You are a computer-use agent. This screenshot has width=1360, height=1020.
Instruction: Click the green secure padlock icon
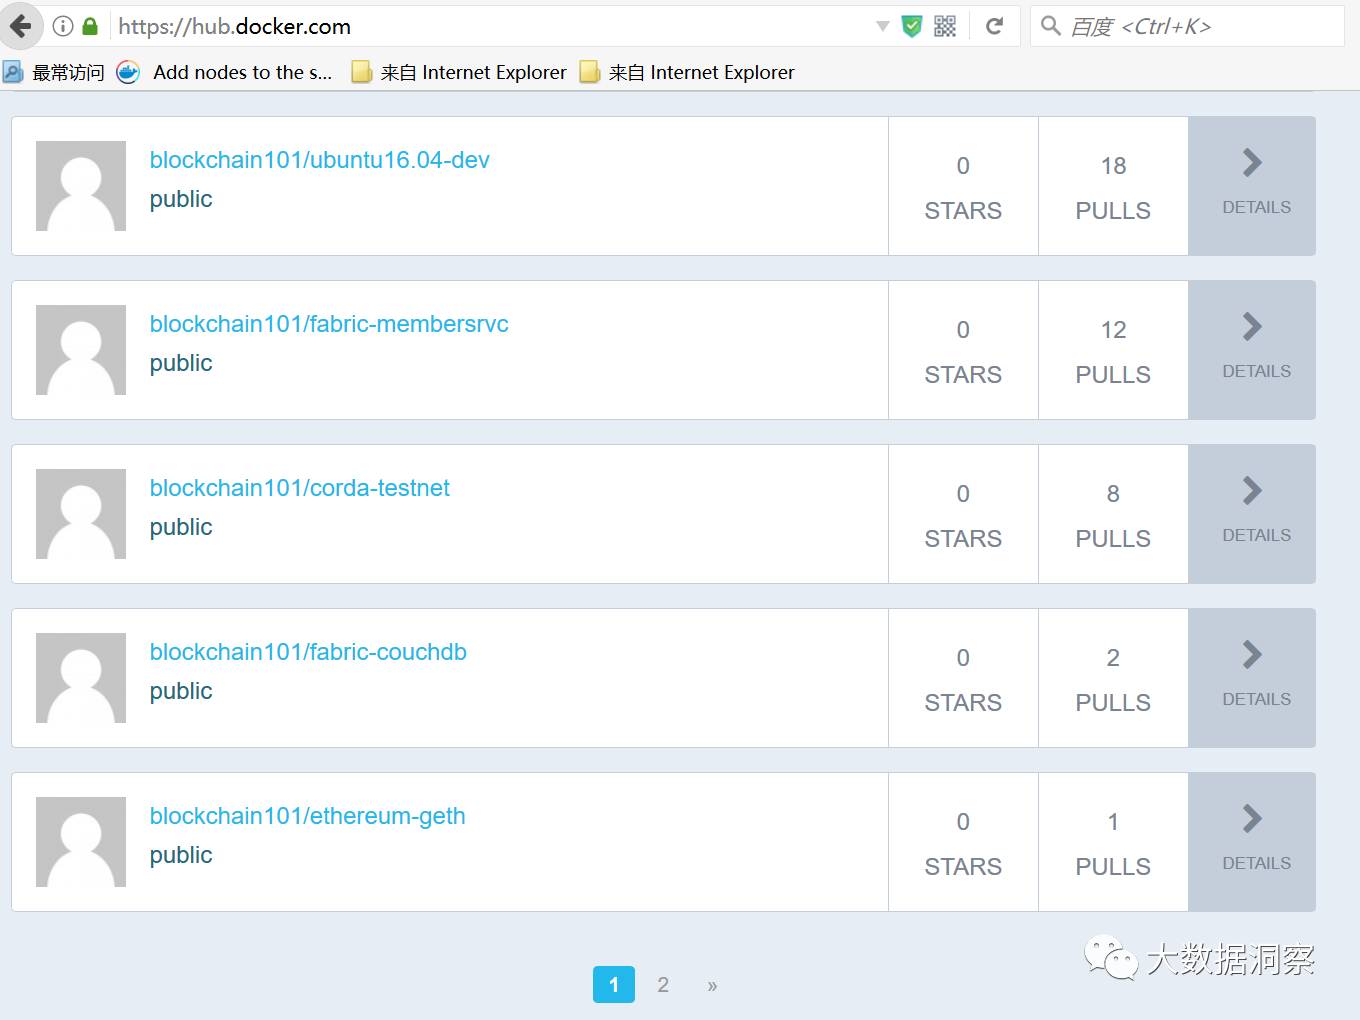90,27
